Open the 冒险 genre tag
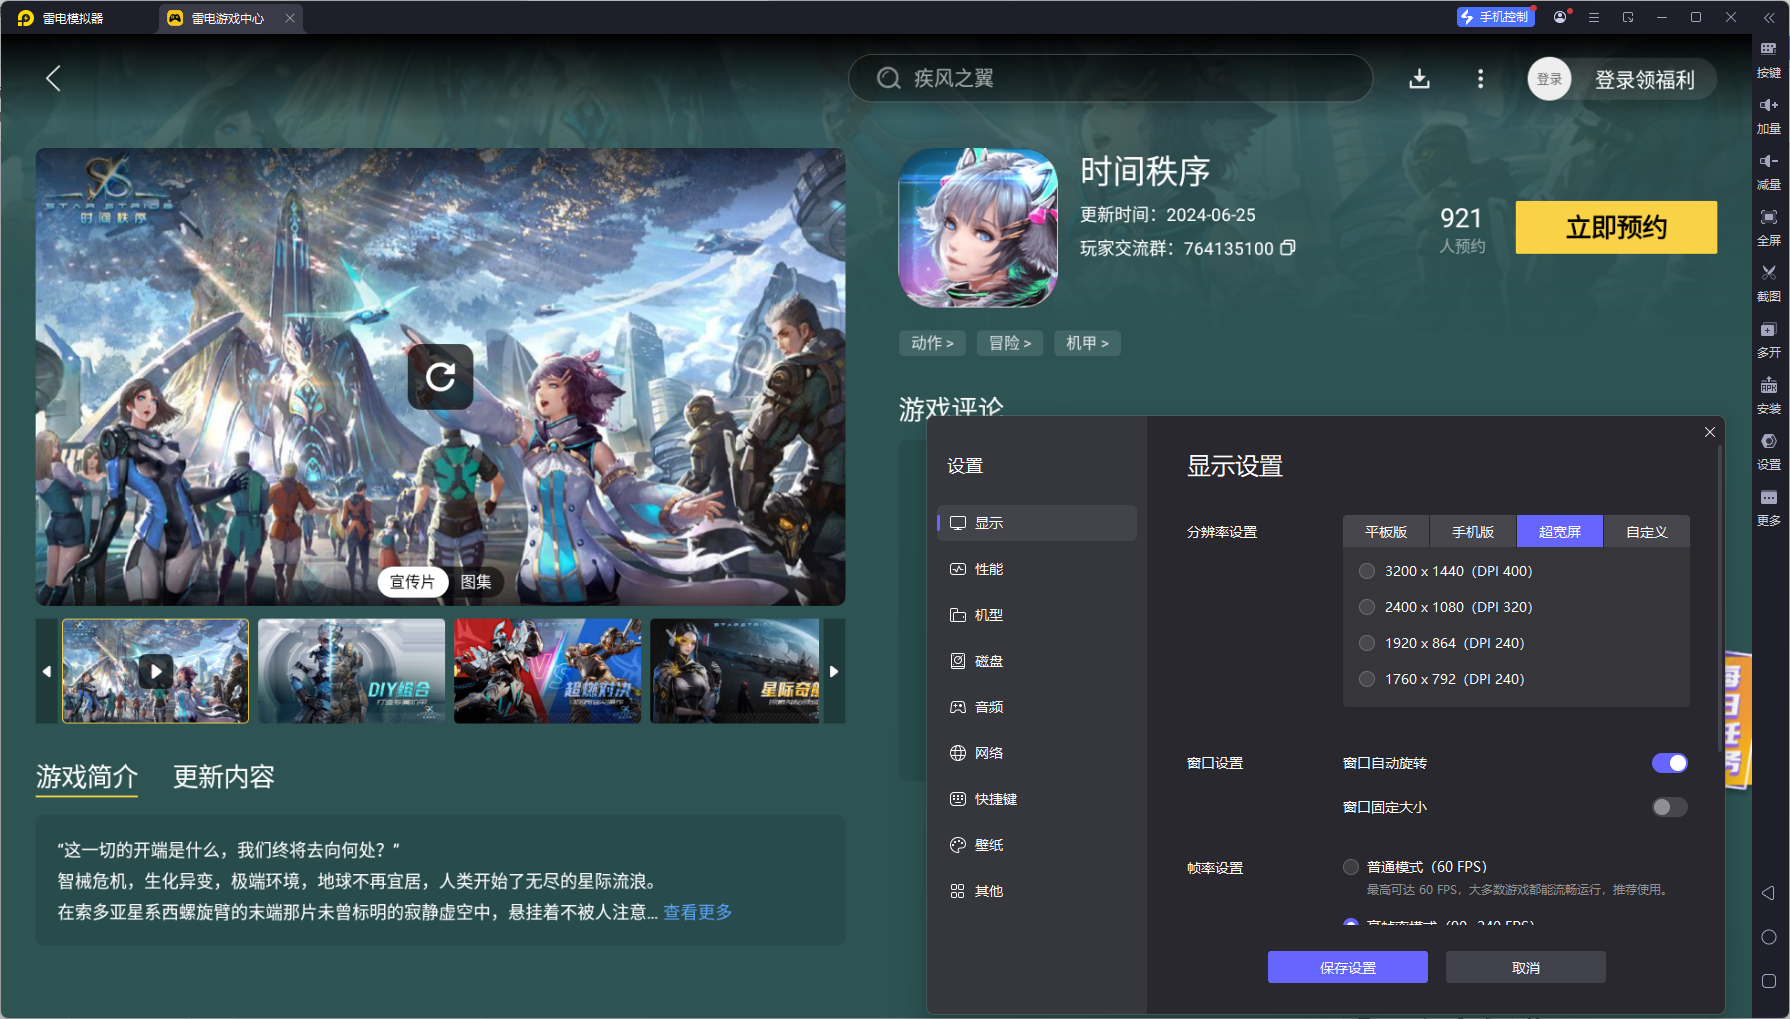1790x1019 pixels. coord(1010,343)
